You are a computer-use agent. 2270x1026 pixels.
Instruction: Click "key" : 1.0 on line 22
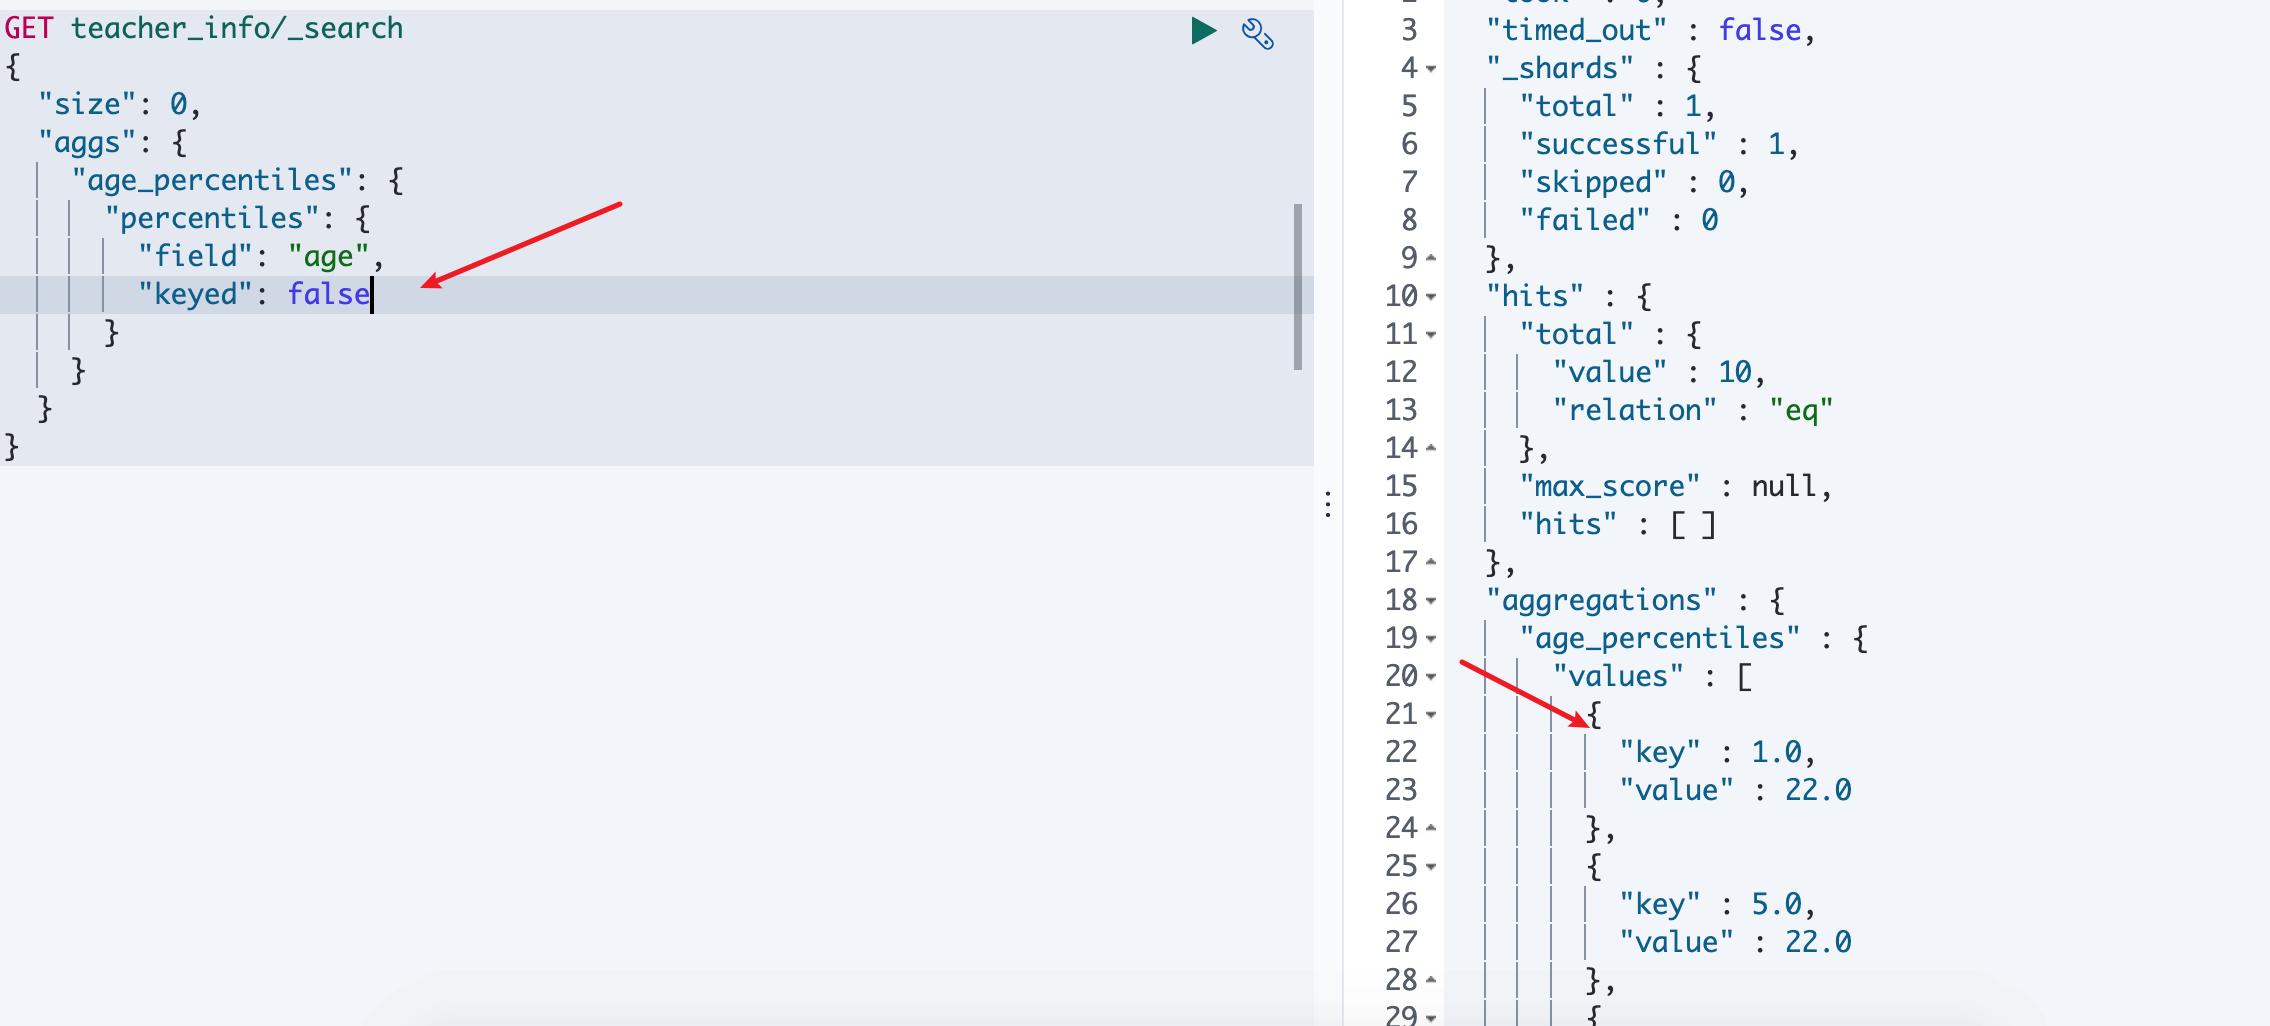(x=1717, y=752)
